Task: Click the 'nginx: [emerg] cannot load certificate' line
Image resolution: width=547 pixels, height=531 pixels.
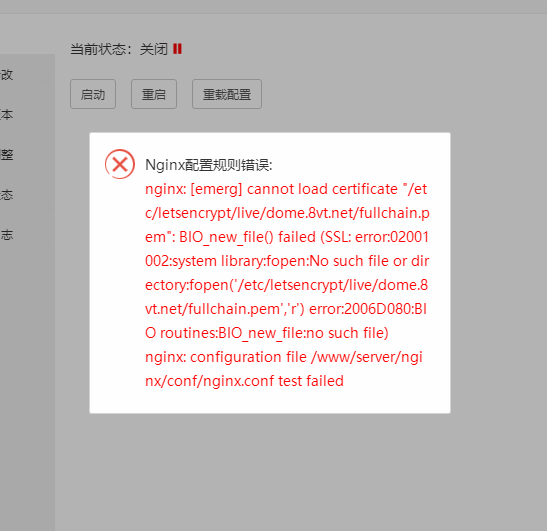Action: click(x=286, y=189)
